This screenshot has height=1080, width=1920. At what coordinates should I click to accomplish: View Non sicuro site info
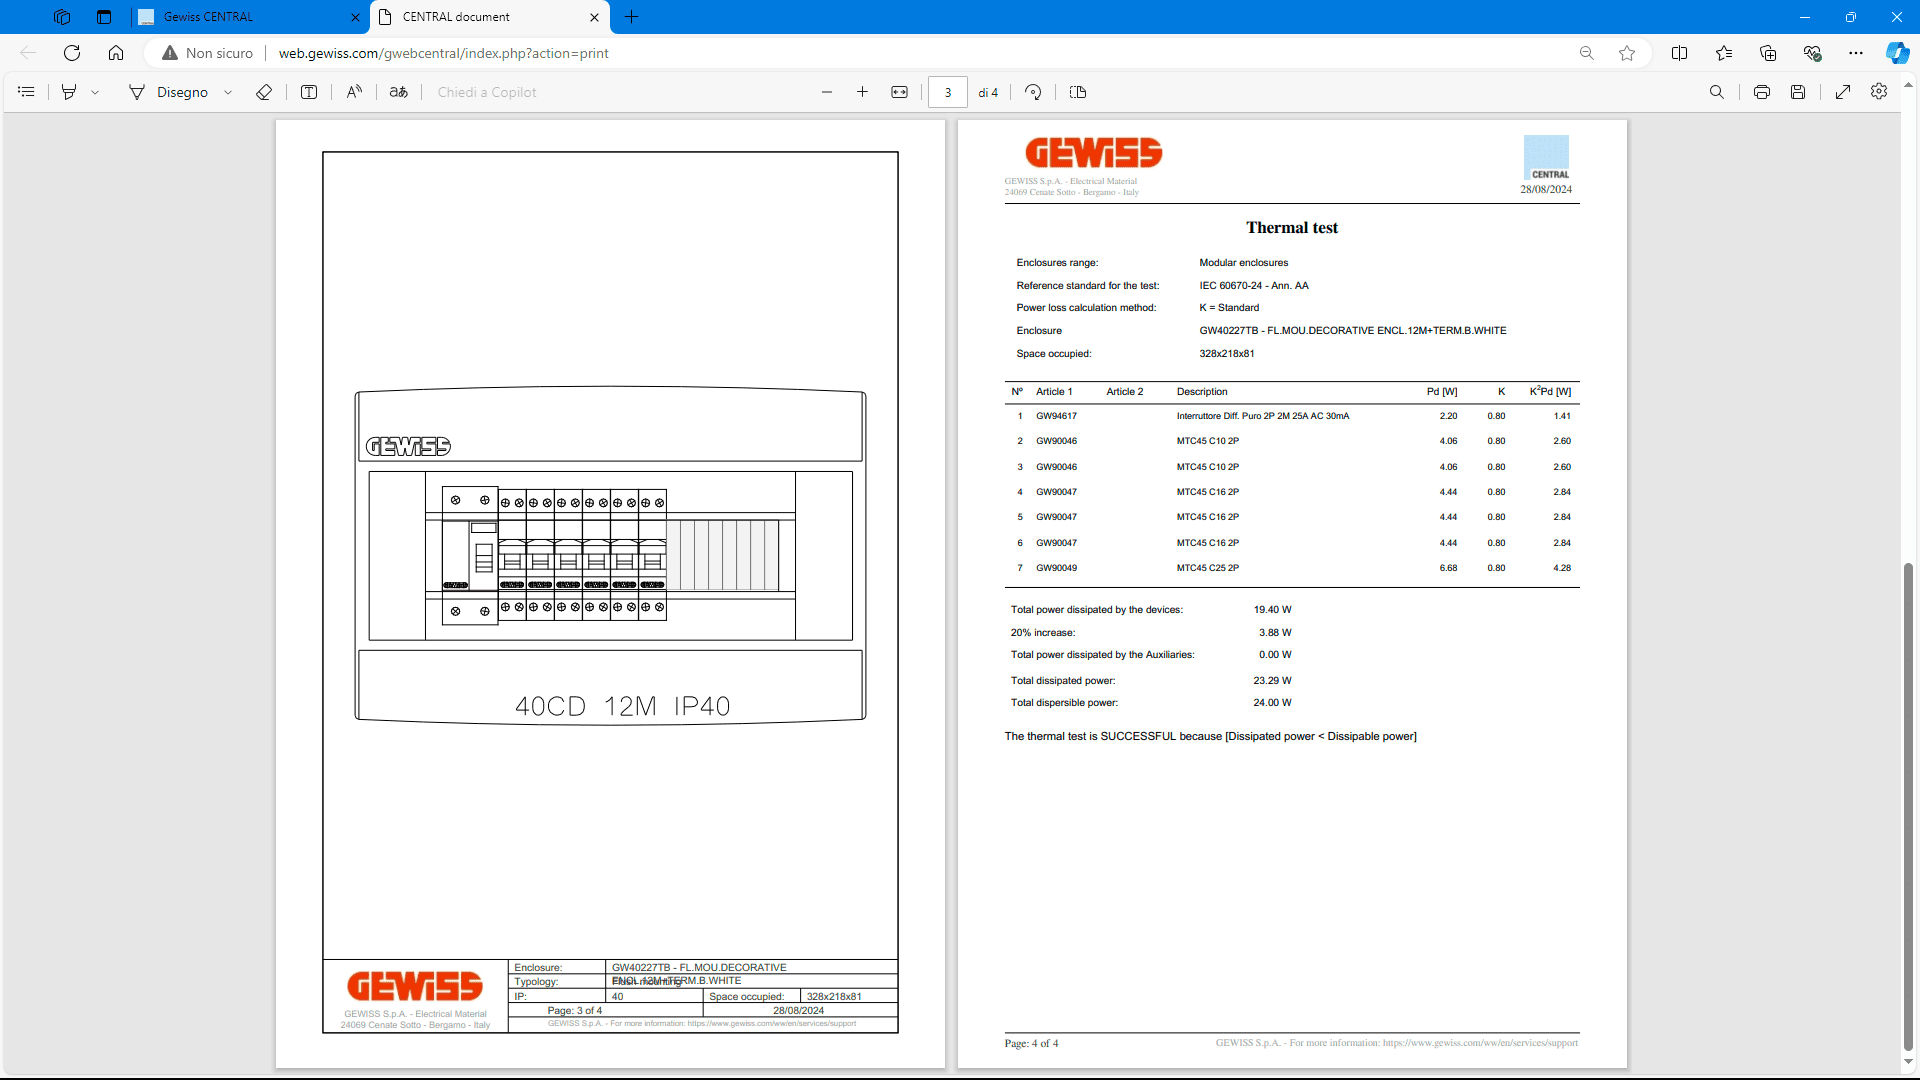coord(207,53)
